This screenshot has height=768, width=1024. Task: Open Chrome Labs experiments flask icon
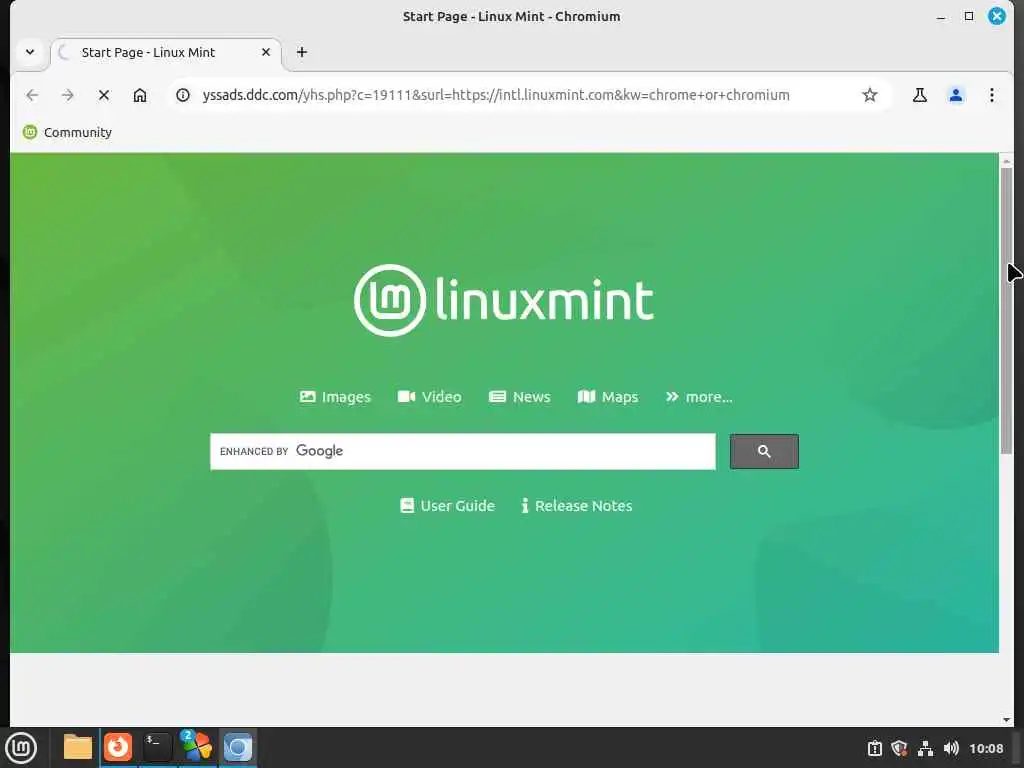(920, 95)
